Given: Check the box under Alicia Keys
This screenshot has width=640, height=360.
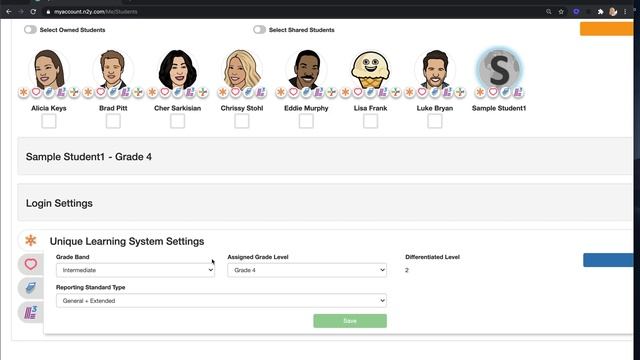Looking at the screenshot, I should (x=49, y=121).
